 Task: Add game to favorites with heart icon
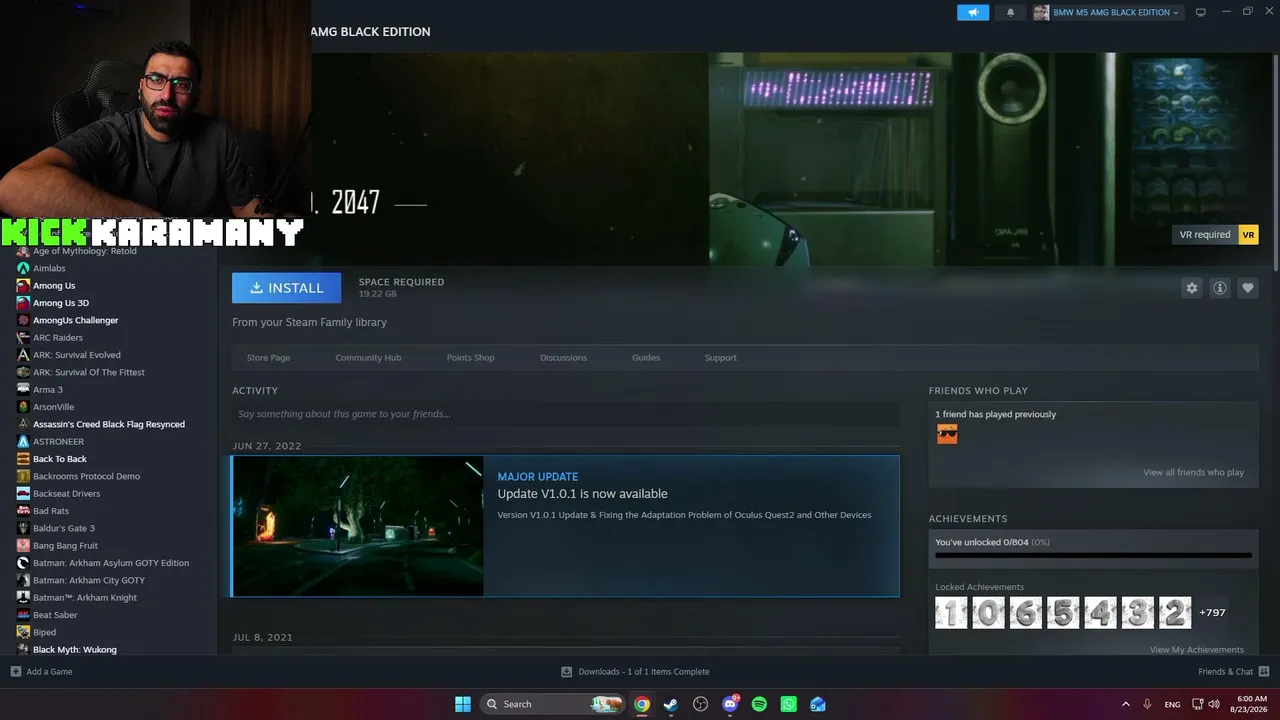1247,288
